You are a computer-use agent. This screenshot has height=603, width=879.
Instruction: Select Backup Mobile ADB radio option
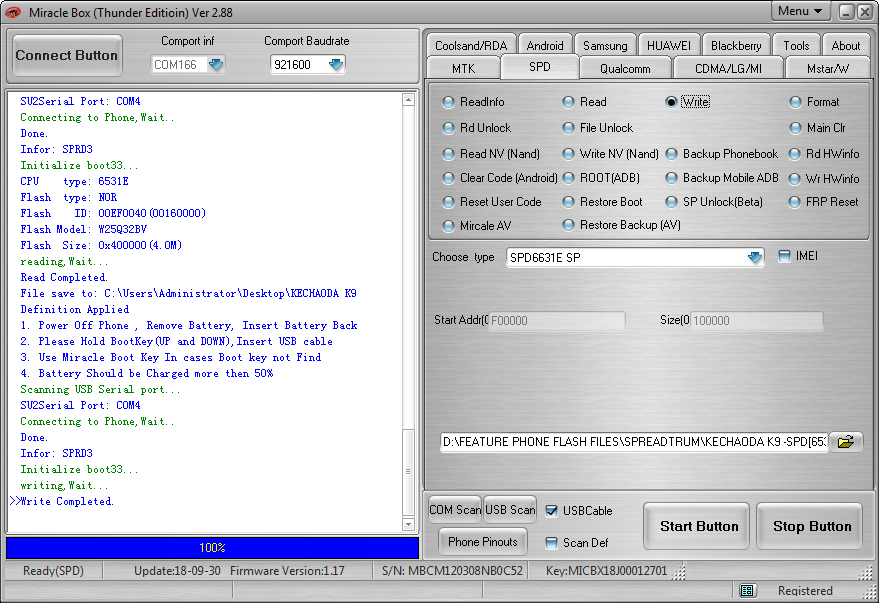(672, 178)
